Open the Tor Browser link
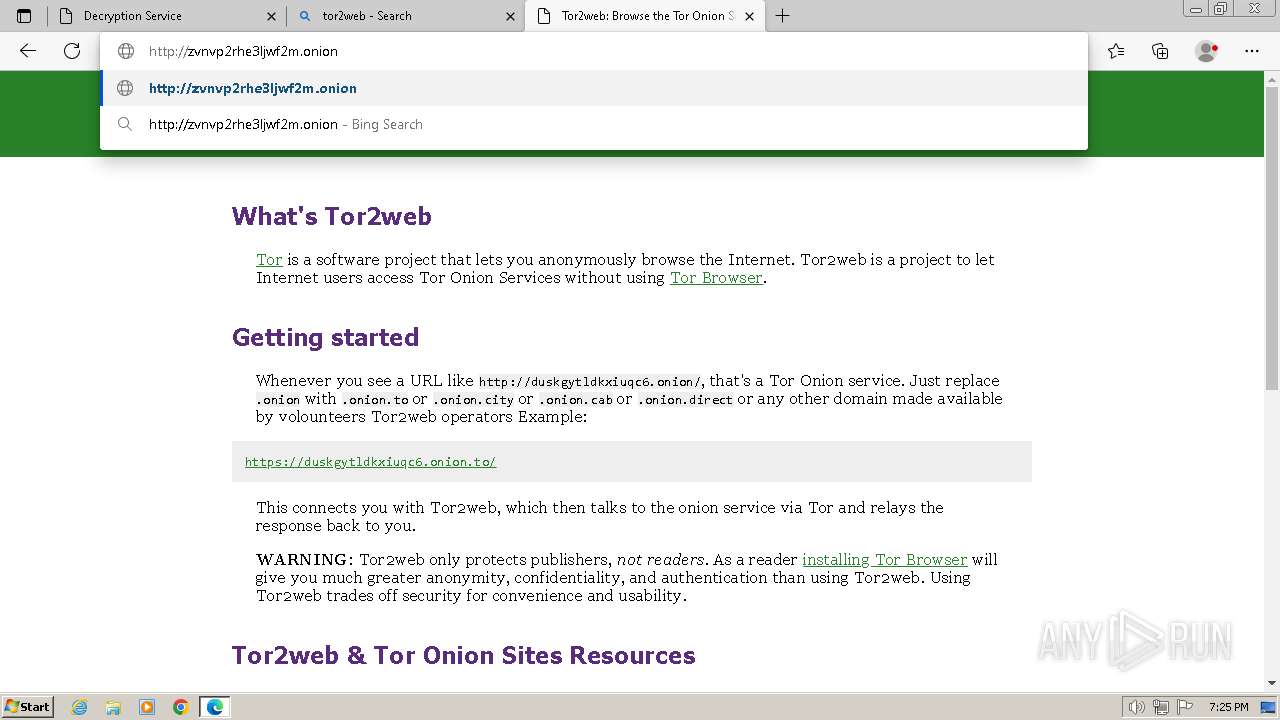 (716, 278)
